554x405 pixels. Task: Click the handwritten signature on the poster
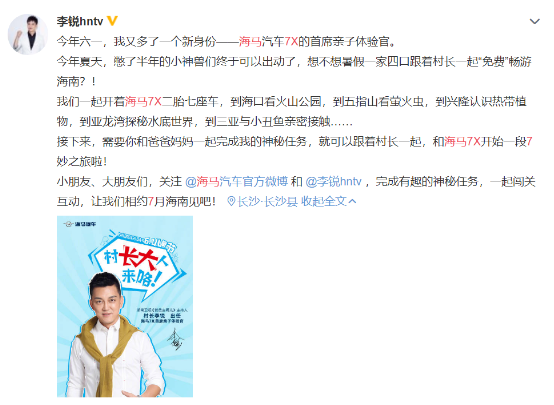click(x=176, y=339)
